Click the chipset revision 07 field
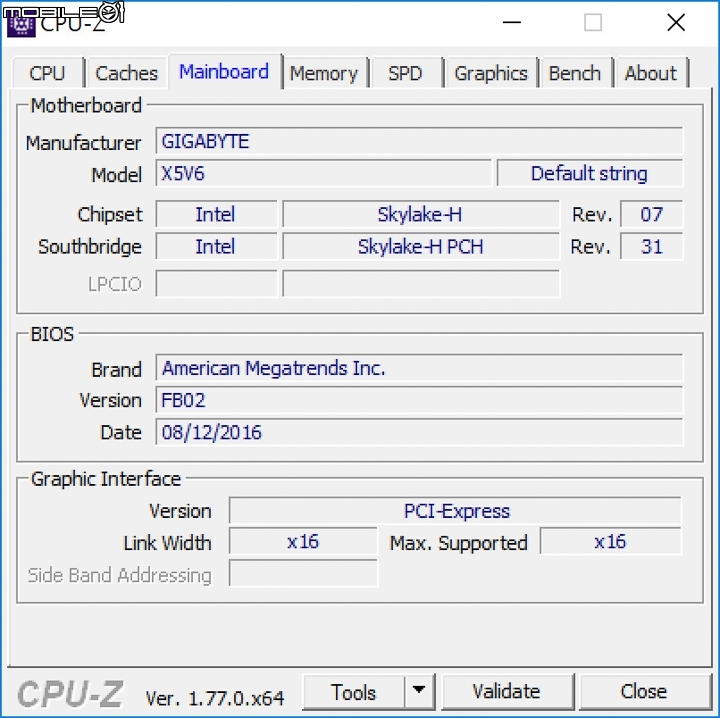 pyautogui.click(x=652, y=214)
